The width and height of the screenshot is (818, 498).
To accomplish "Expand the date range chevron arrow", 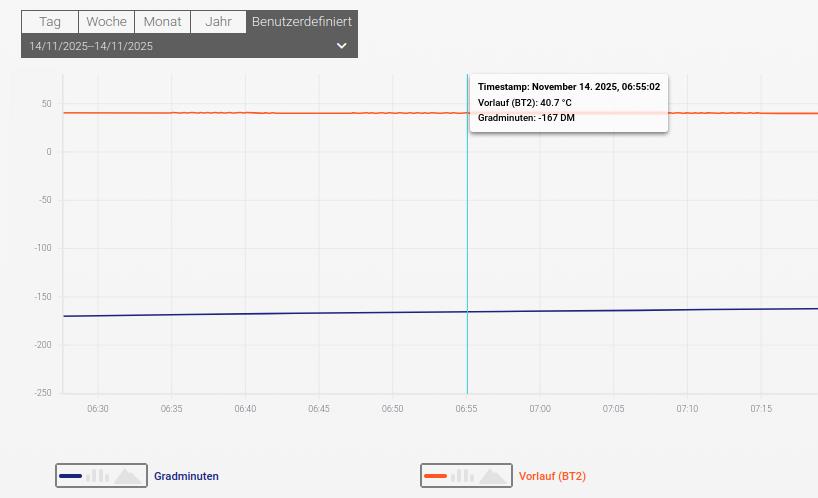I will coord(341,46).
